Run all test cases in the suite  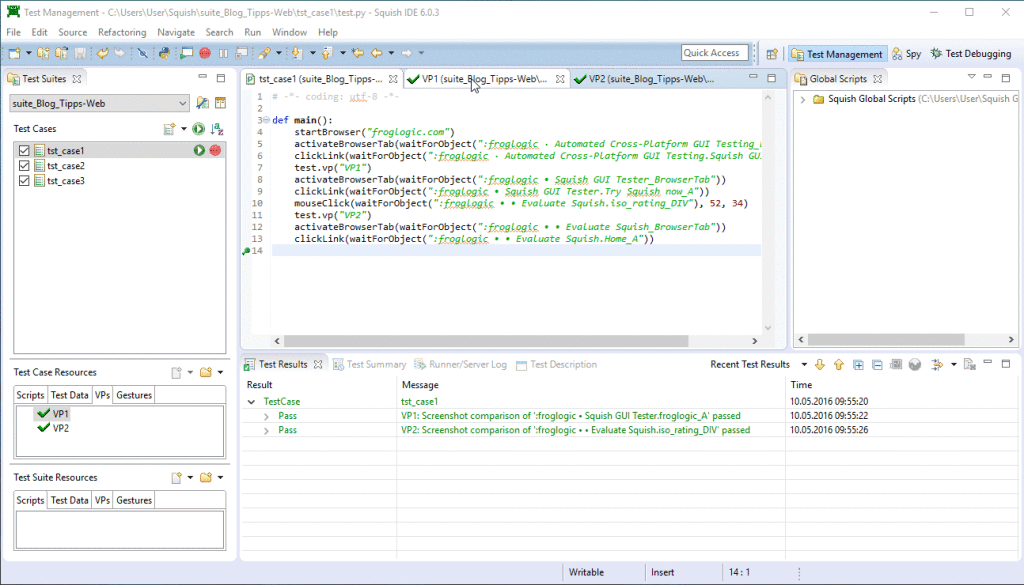[199, 129]
